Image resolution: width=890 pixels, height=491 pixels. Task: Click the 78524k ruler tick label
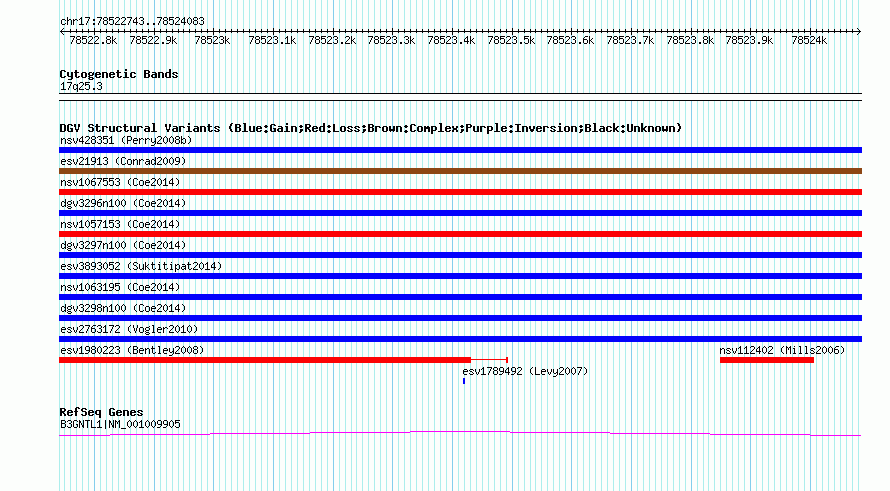(809, 40)
